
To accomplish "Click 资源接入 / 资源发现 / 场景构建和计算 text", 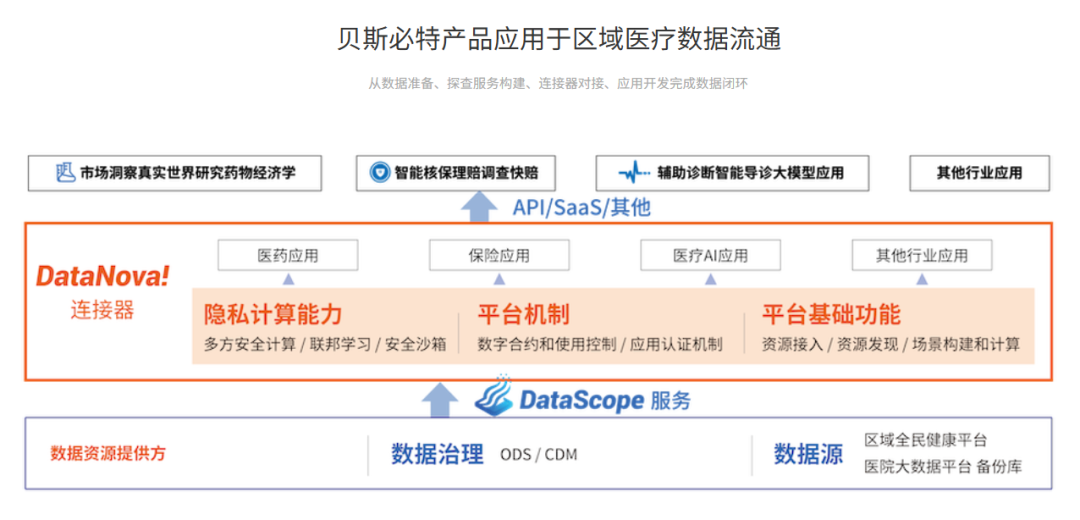I will pyautogui.click(x=891, y=344).
